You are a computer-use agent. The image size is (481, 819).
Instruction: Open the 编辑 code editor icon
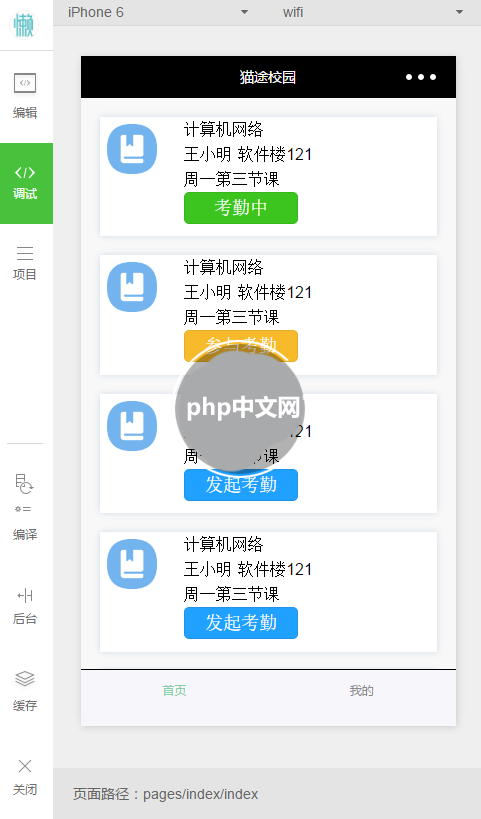pyautogui.click(x=25, y=84)
